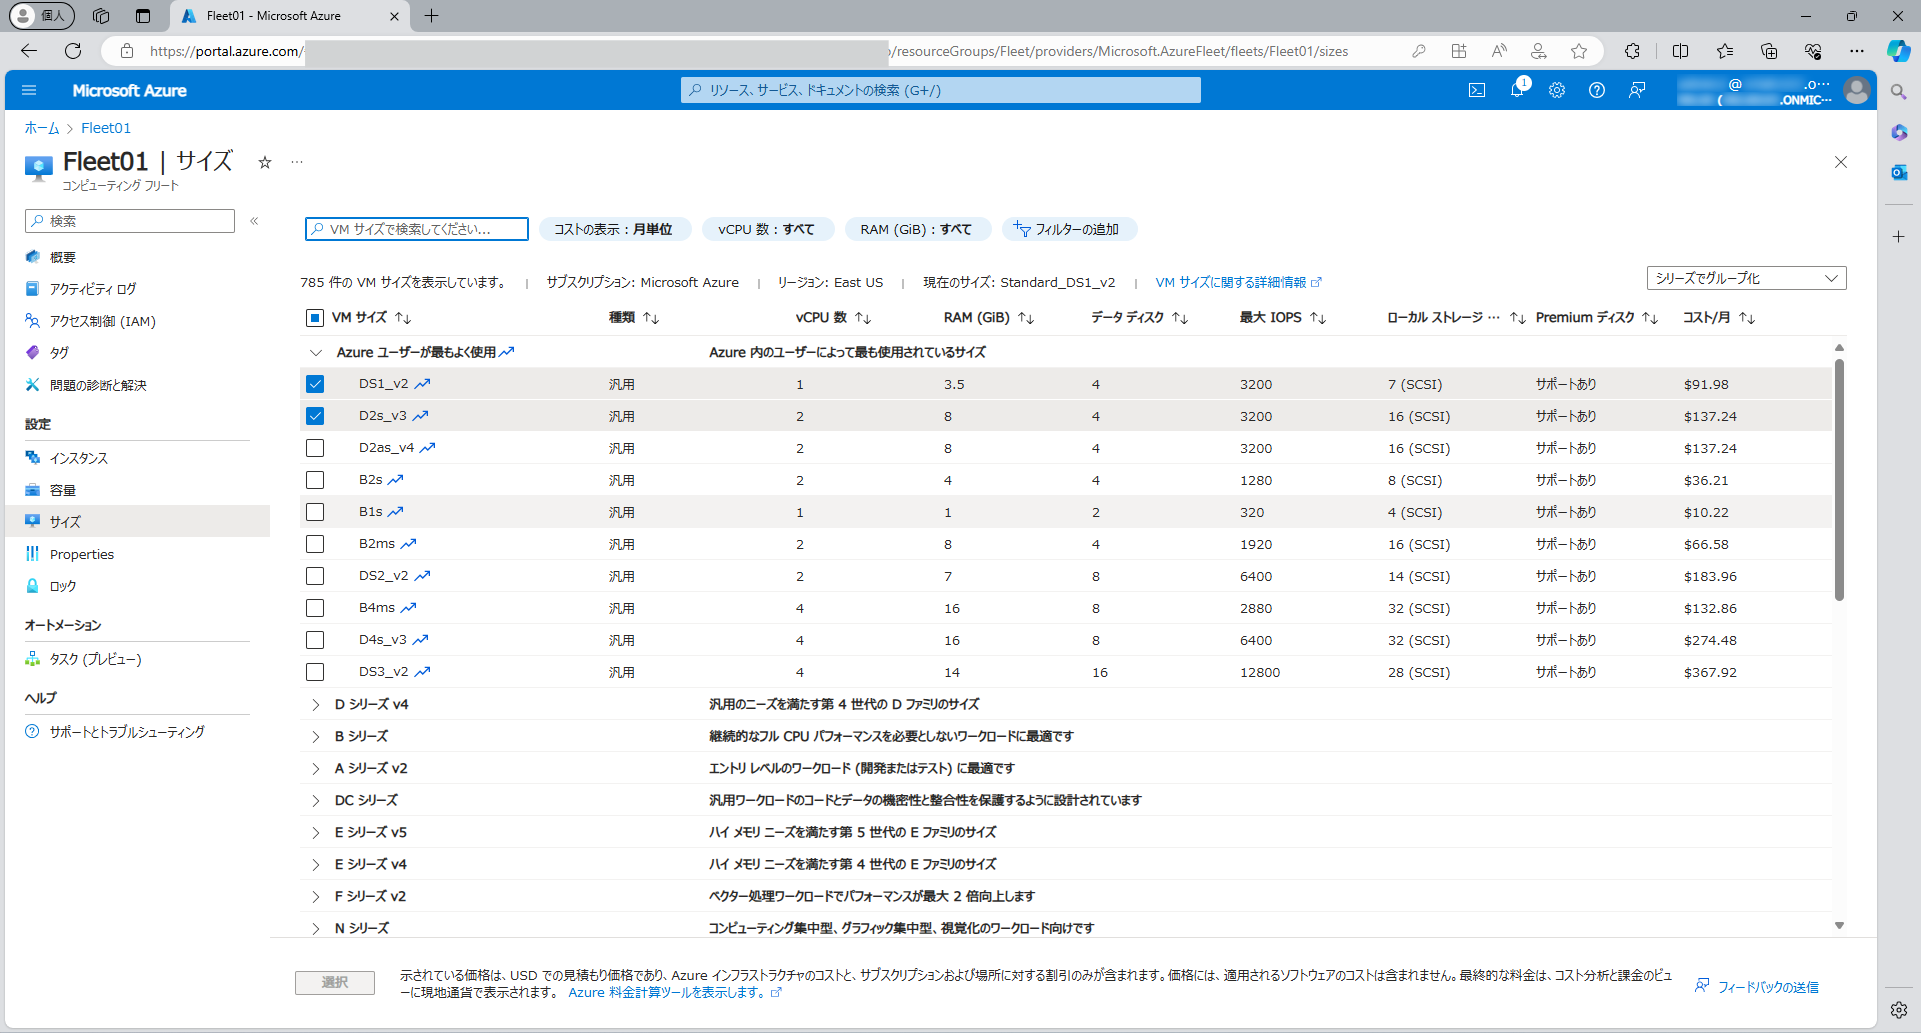Open the Copilot icon in browser toolbar
The width and height of the screenshot is (1921, 1033).
coord(1898,51)
